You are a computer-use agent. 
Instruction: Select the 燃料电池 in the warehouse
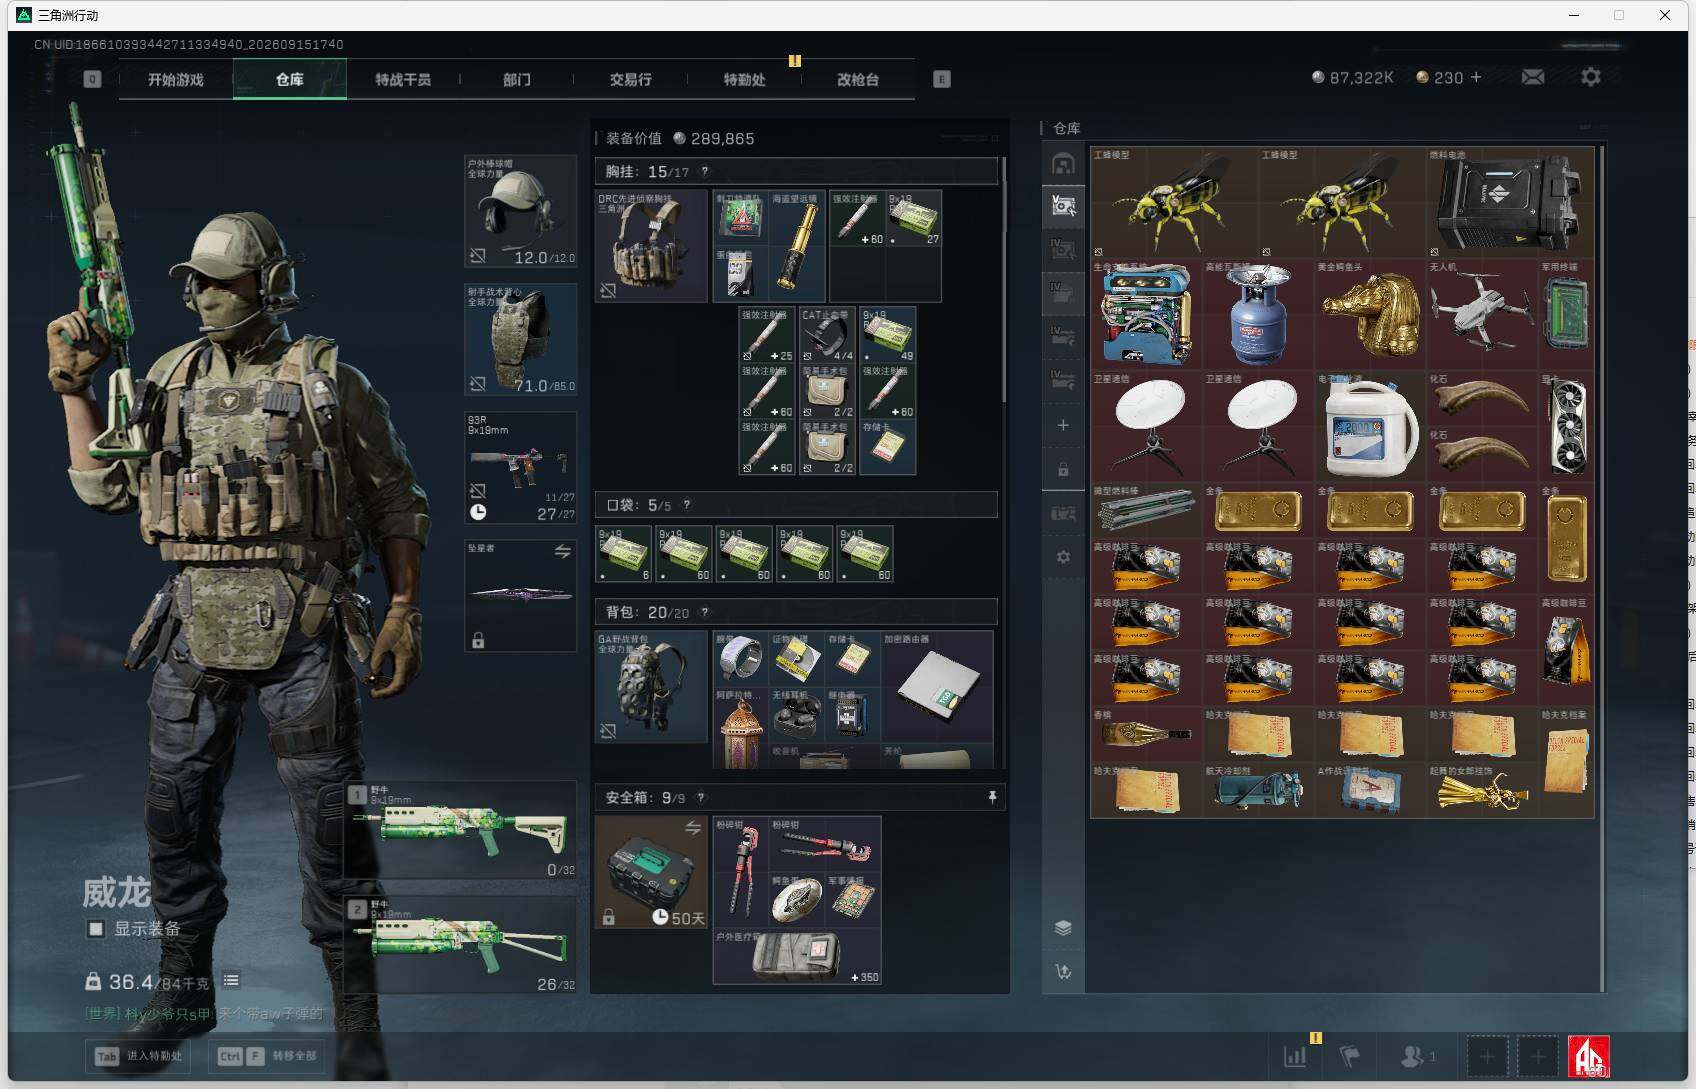(x=1510, y=203)
